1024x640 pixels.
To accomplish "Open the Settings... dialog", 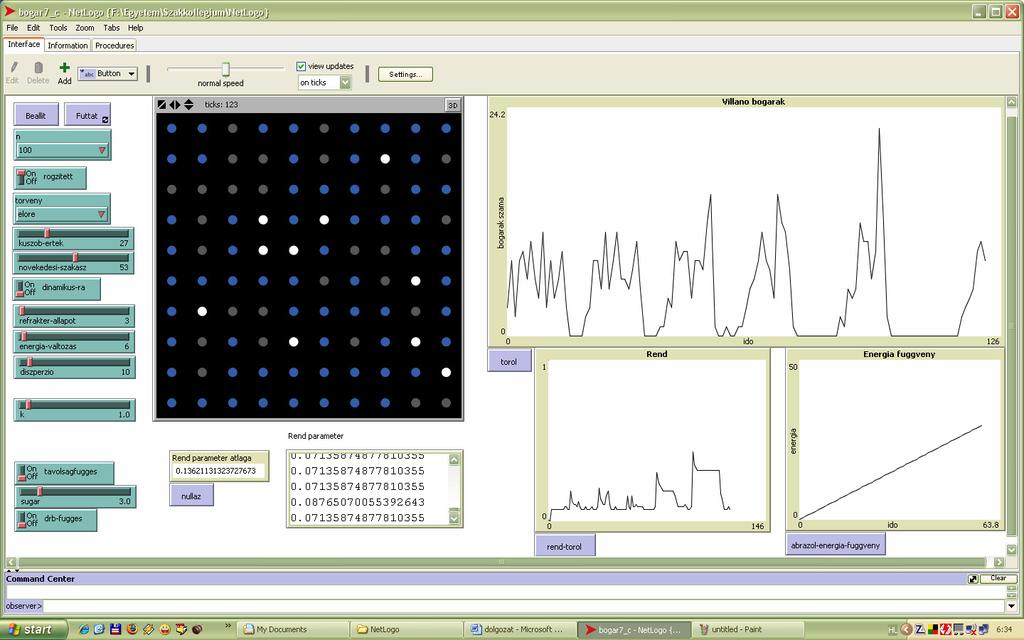I will [x=406, y=74].
